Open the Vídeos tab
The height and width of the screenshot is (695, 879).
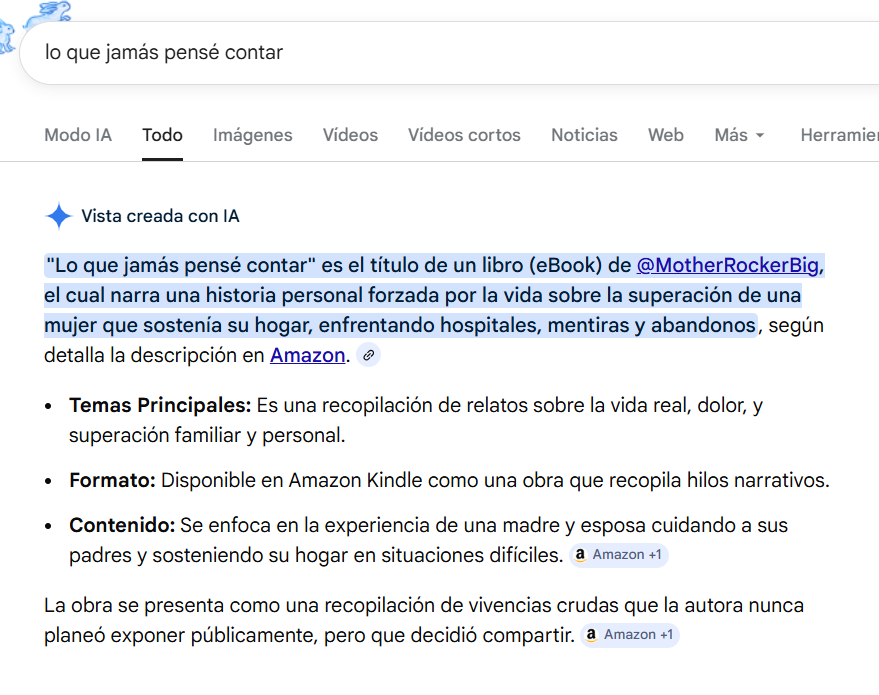click(x=350, y=135)
